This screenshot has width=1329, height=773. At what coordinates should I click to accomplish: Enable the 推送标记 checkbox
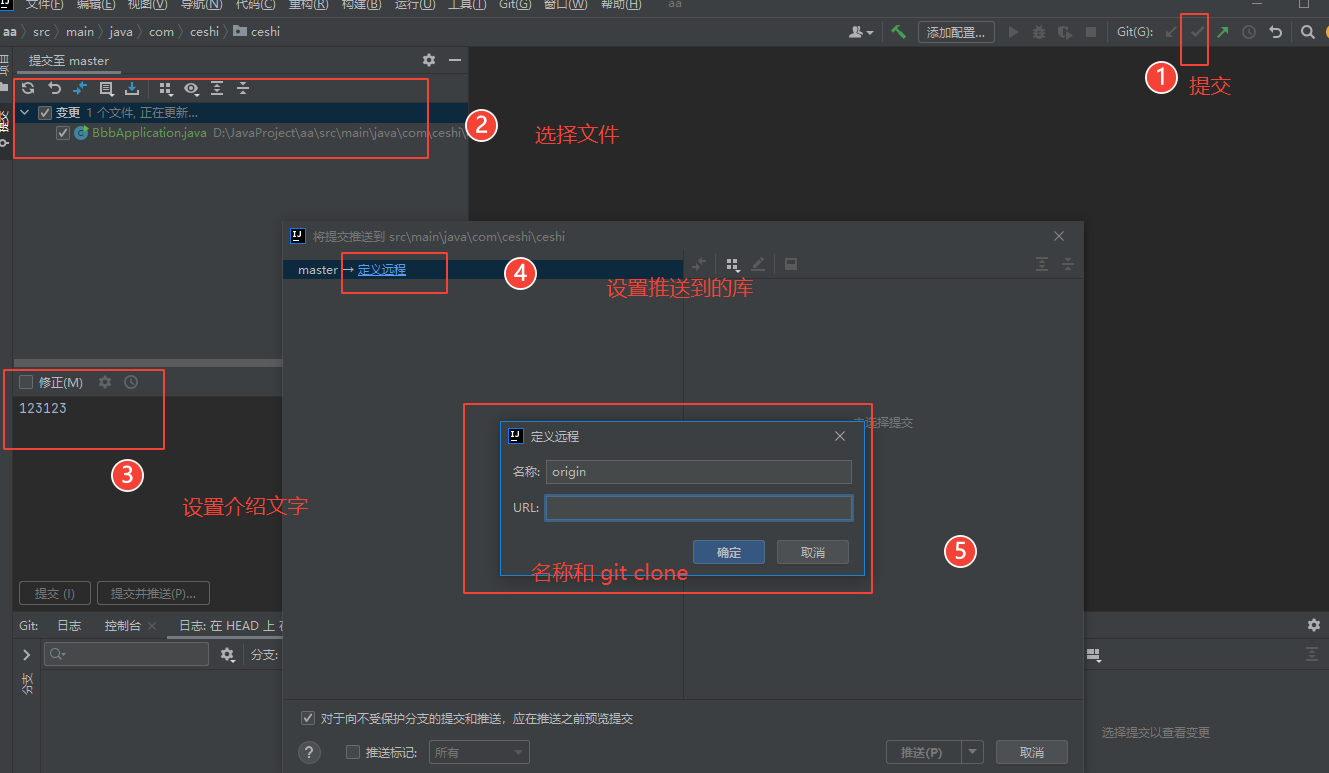pos(352,752)
